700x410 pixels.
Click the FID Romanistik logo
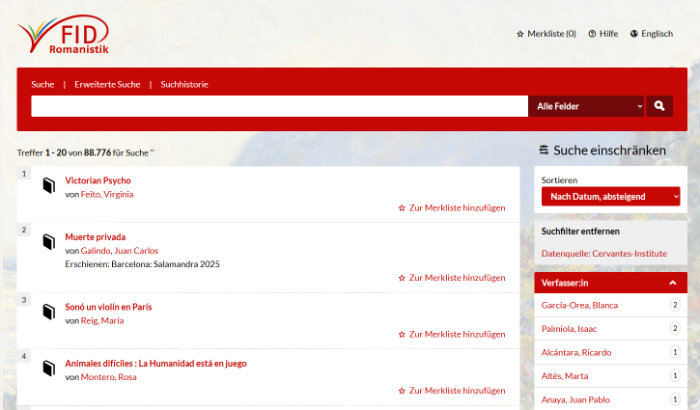pos(63,35)
